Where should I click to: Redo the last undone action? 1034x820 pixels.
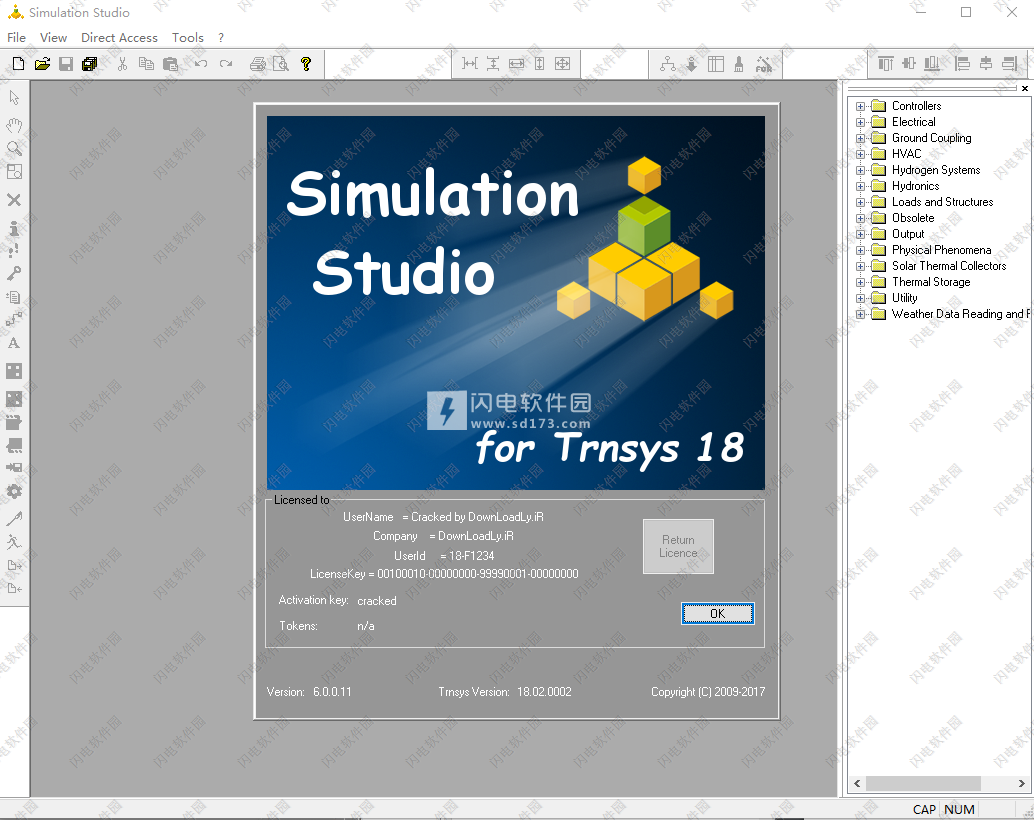tap(226, 64)
